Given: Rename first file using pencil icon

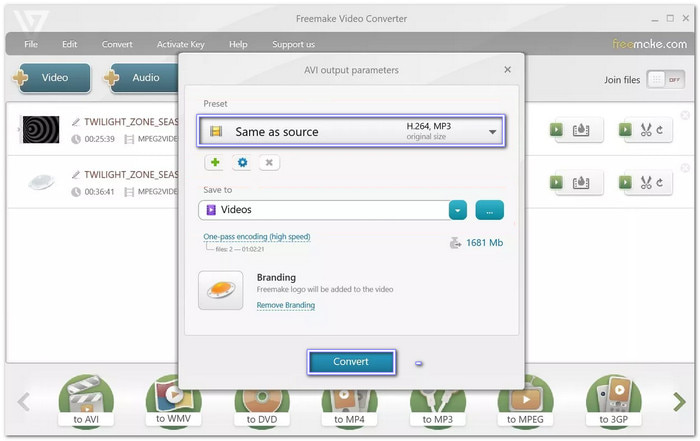Looking at the screenshot, I should pyautogui.click(x=76, y=122).
